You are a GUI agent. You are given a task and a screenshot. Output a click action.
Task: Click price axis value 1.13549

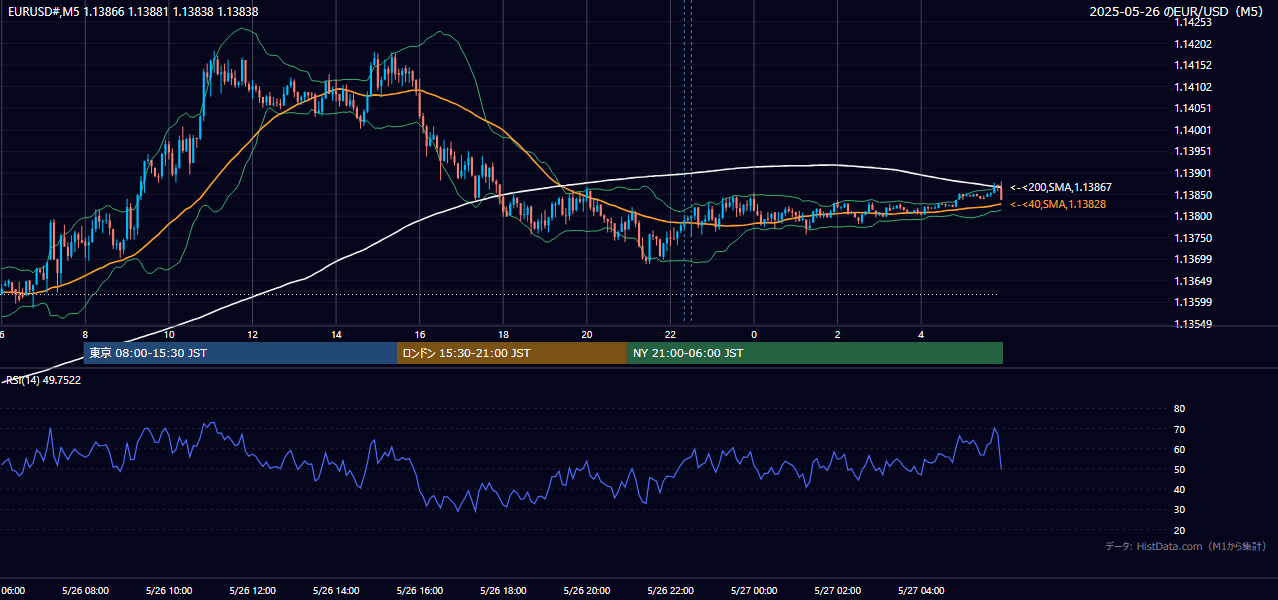(1192, 324)
